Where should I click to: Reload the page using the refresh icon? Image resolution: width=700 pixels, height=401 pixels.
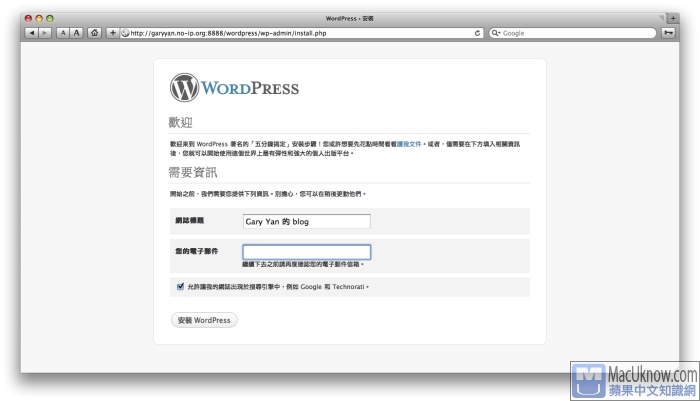[x=478, y=33]
